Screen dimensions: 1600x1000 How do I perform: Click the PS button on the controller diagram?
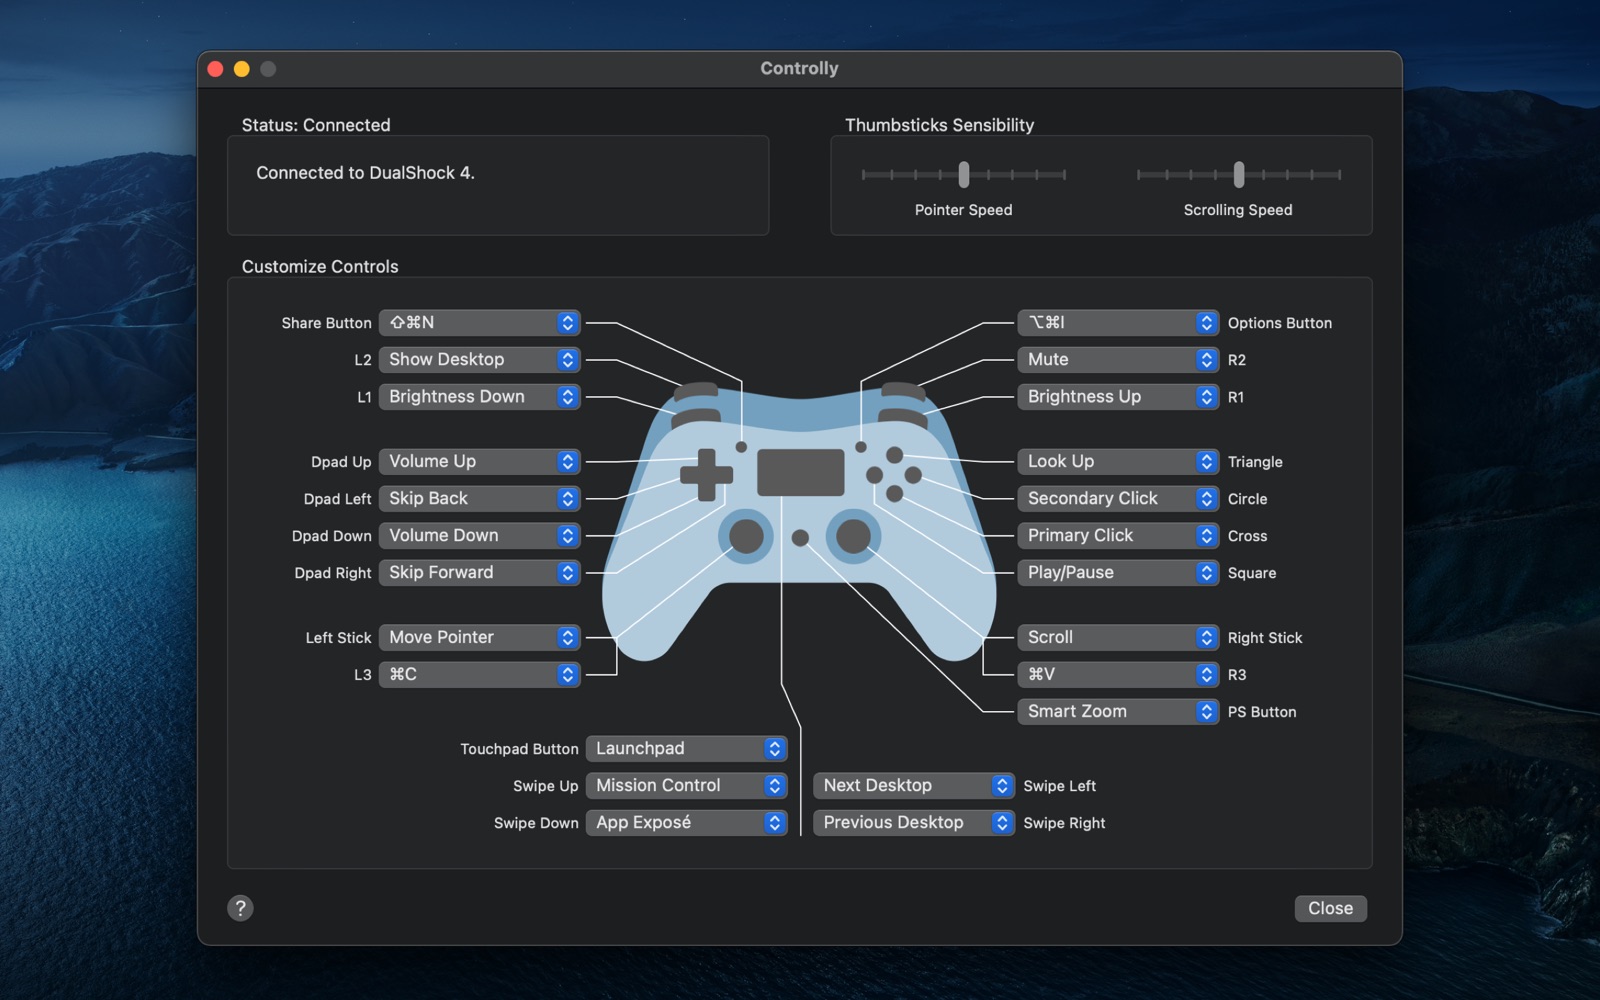click(x=800, y=538)
